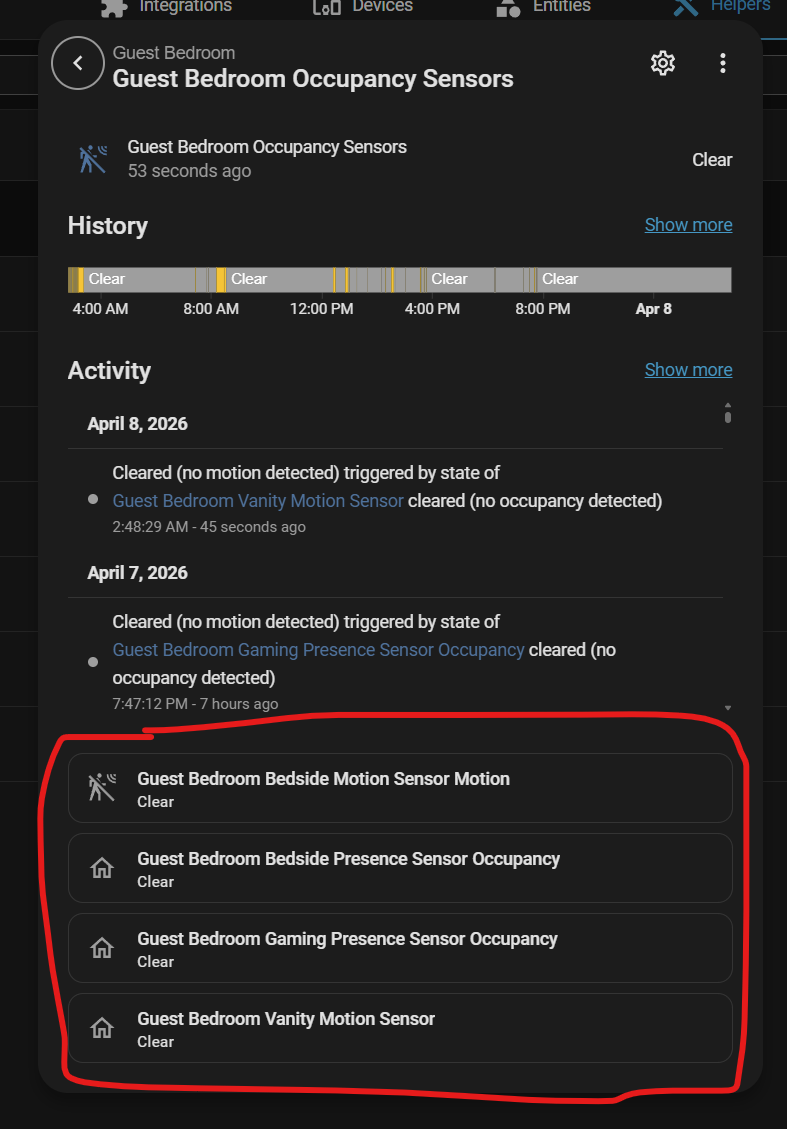
Task: Open the three-dot overflow menu
Action: click(723, 63)
